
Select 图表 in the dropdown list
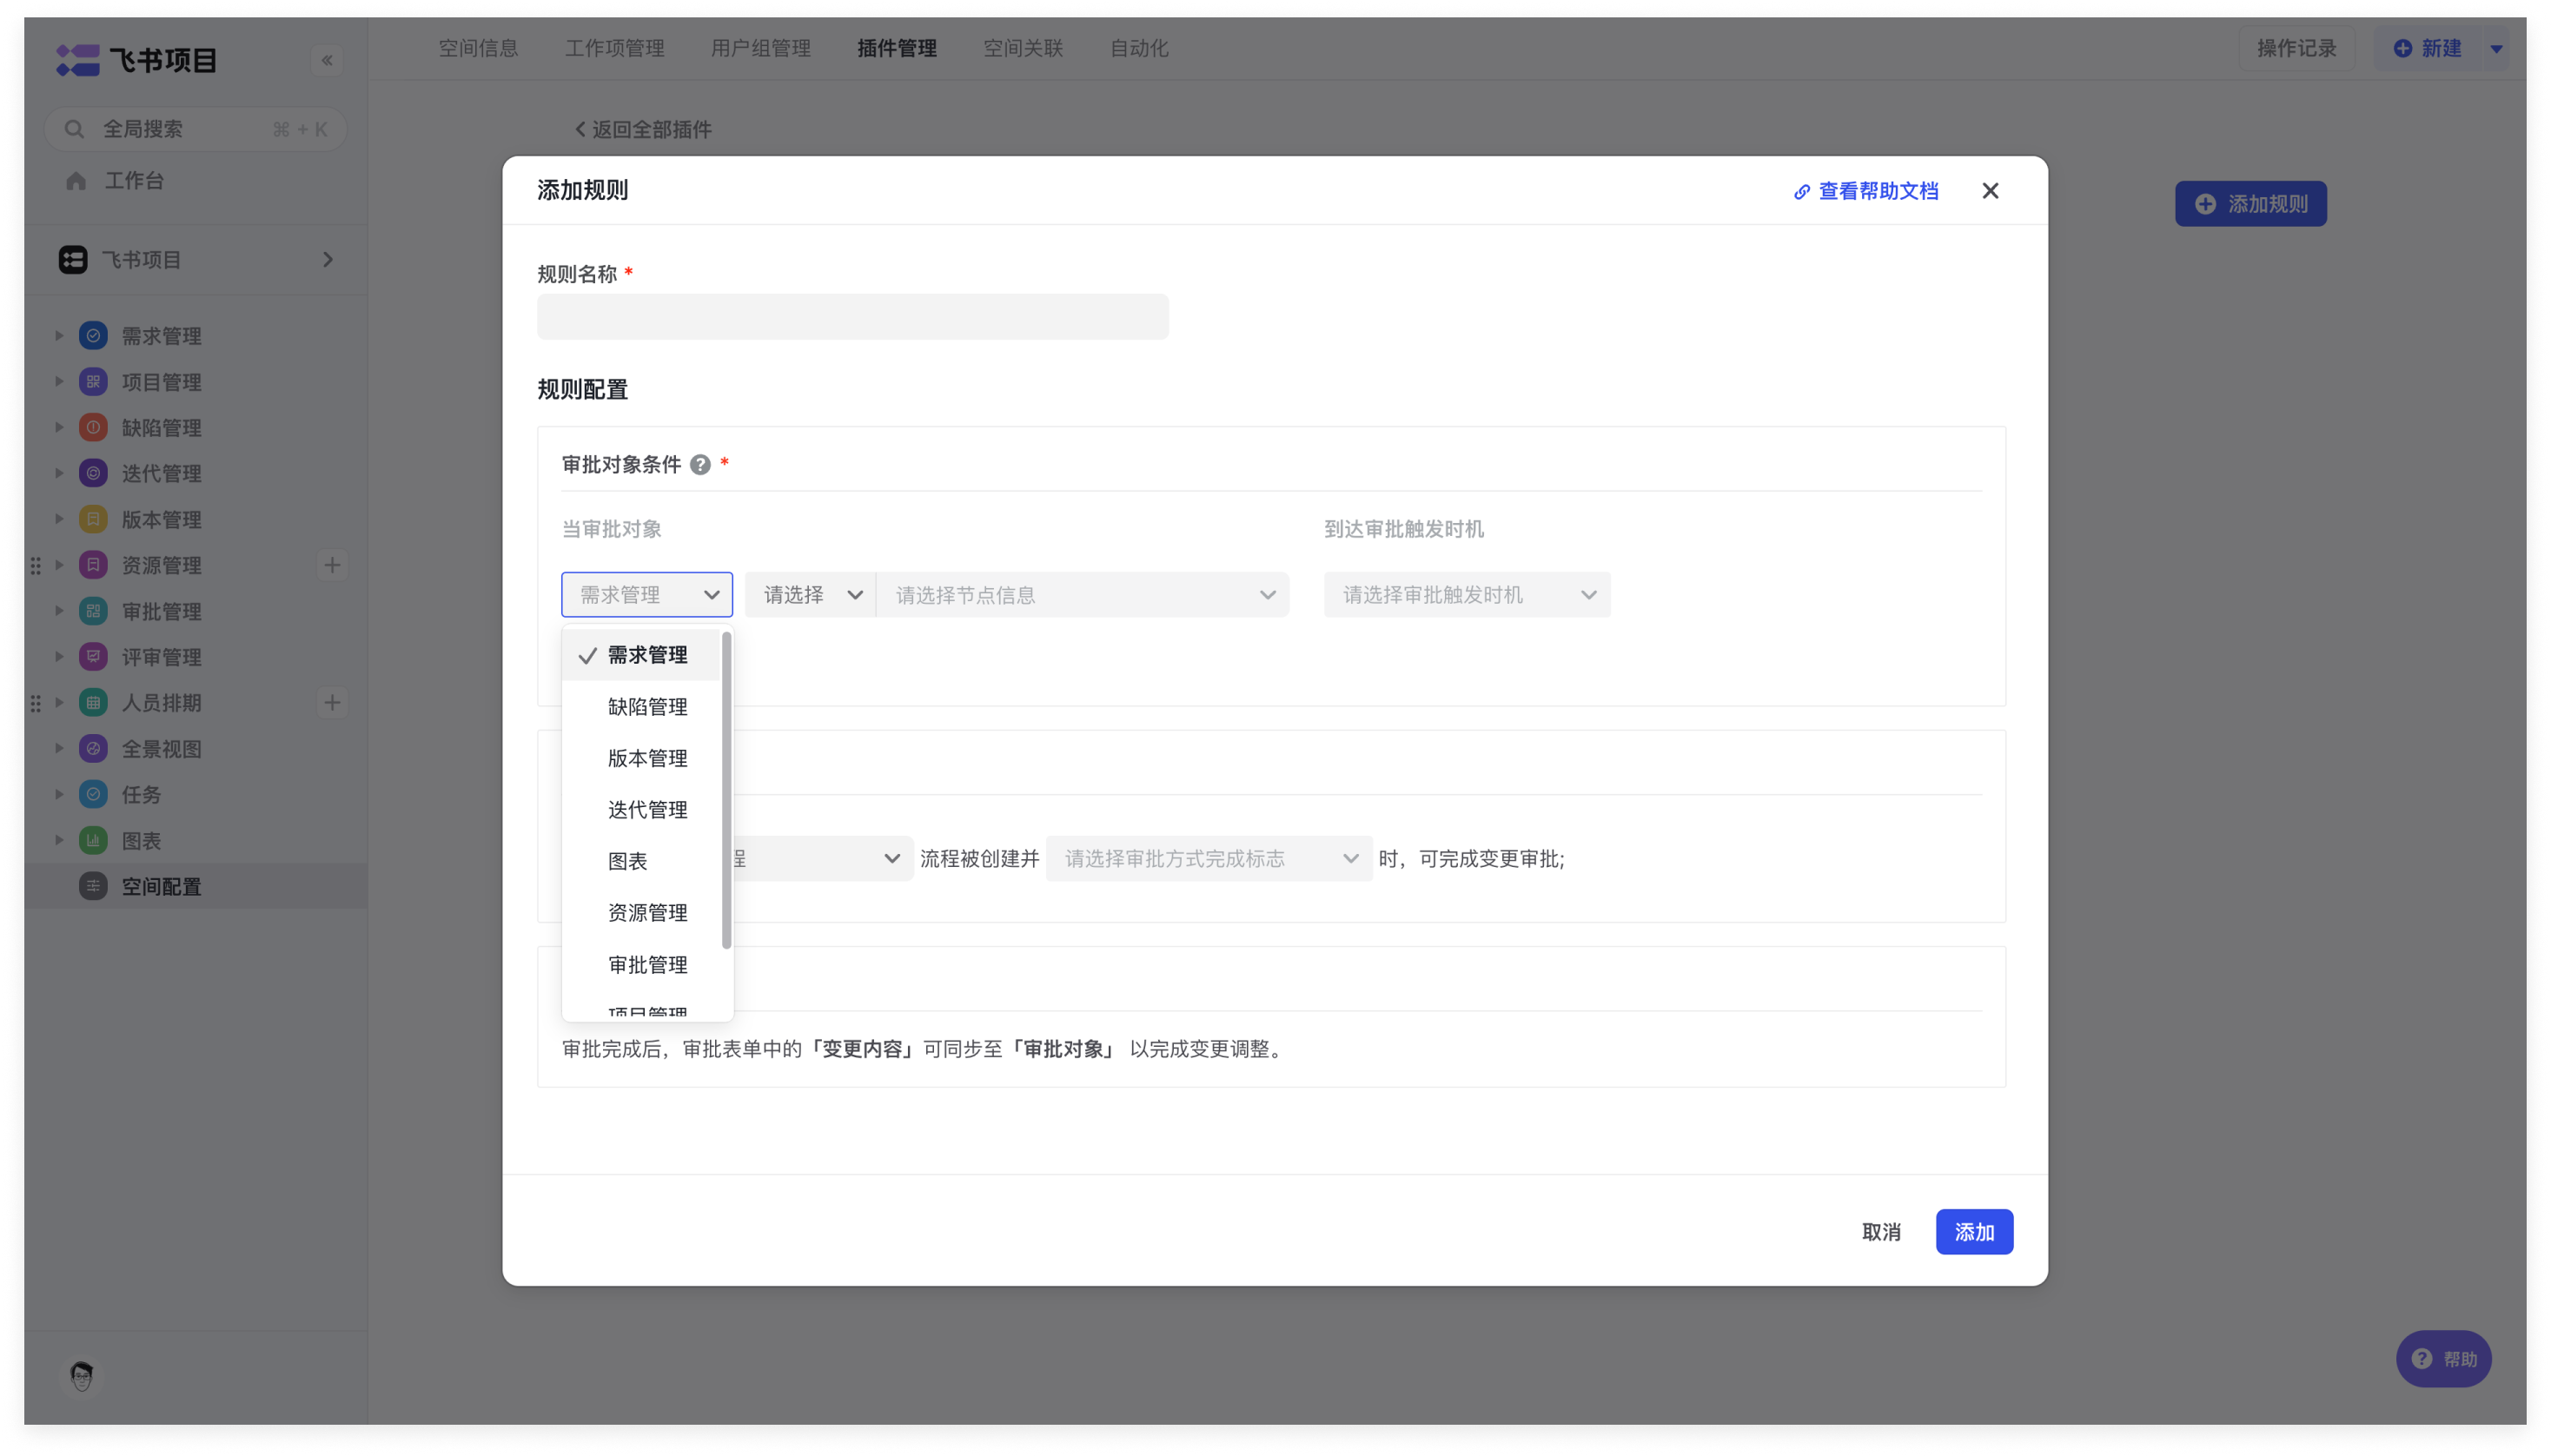[641, 861]
